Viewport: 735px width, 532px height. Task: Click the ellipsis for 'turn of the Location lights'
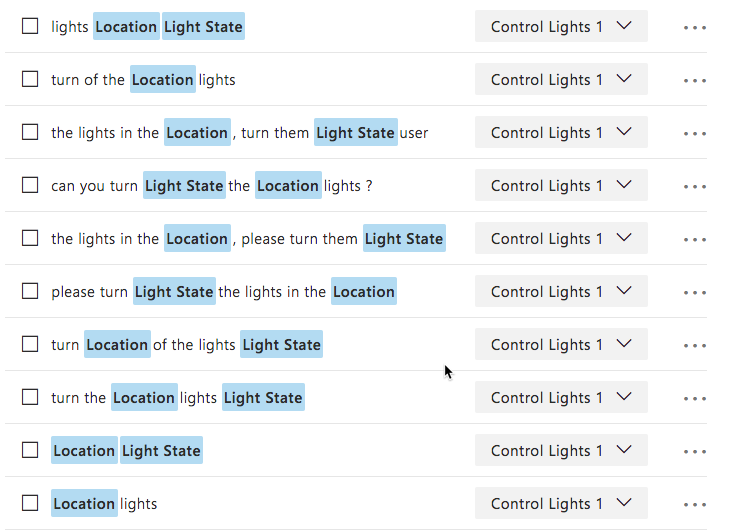(694, 81)
